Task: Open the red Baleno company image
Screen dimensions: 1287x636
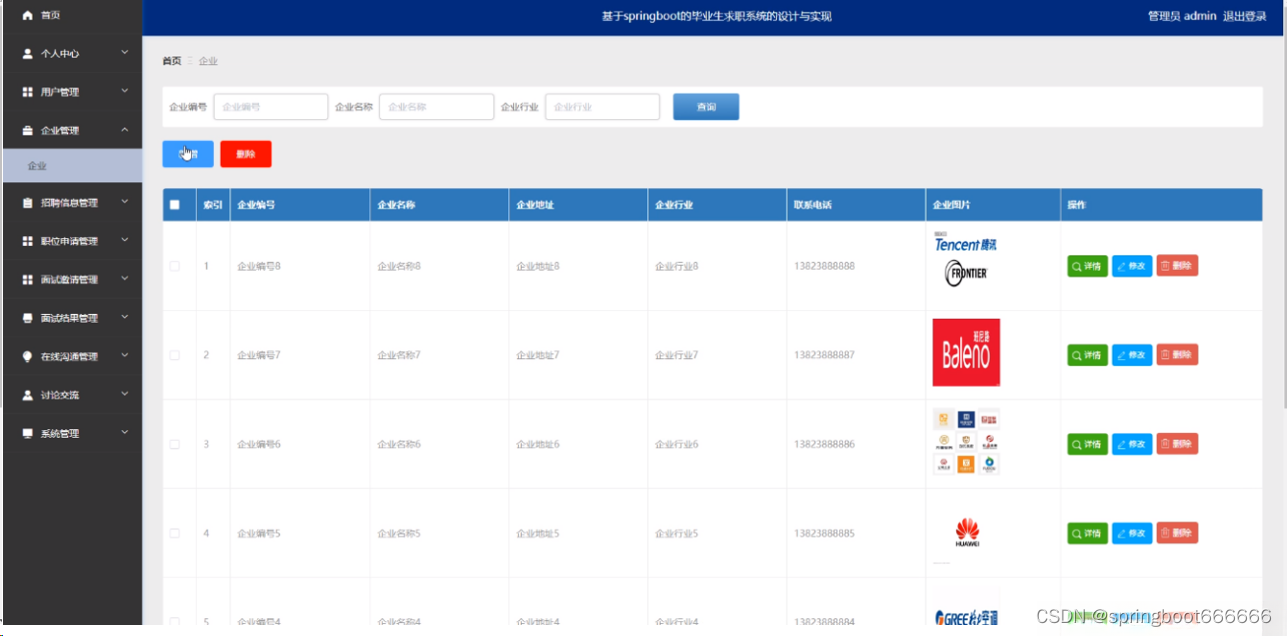Action: tap(966, 352)
